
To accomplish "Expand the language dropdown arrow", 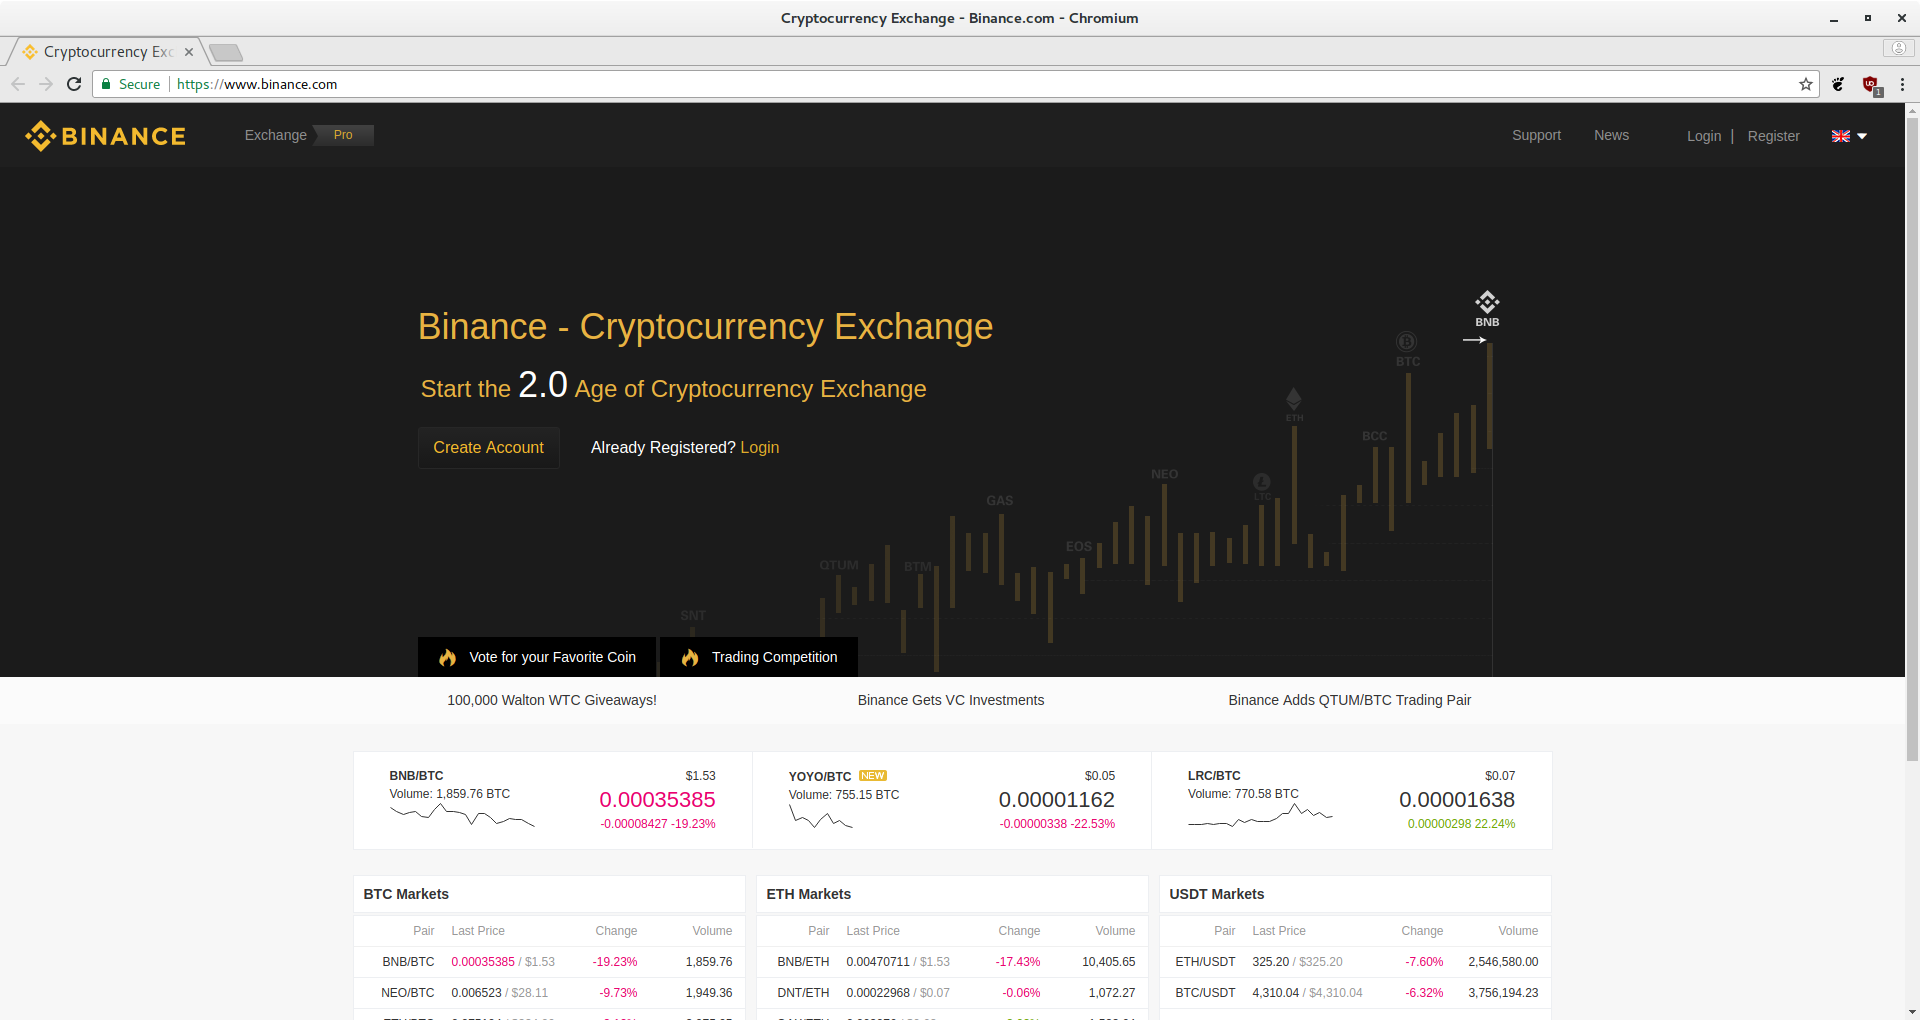I will coord(1862,136).
